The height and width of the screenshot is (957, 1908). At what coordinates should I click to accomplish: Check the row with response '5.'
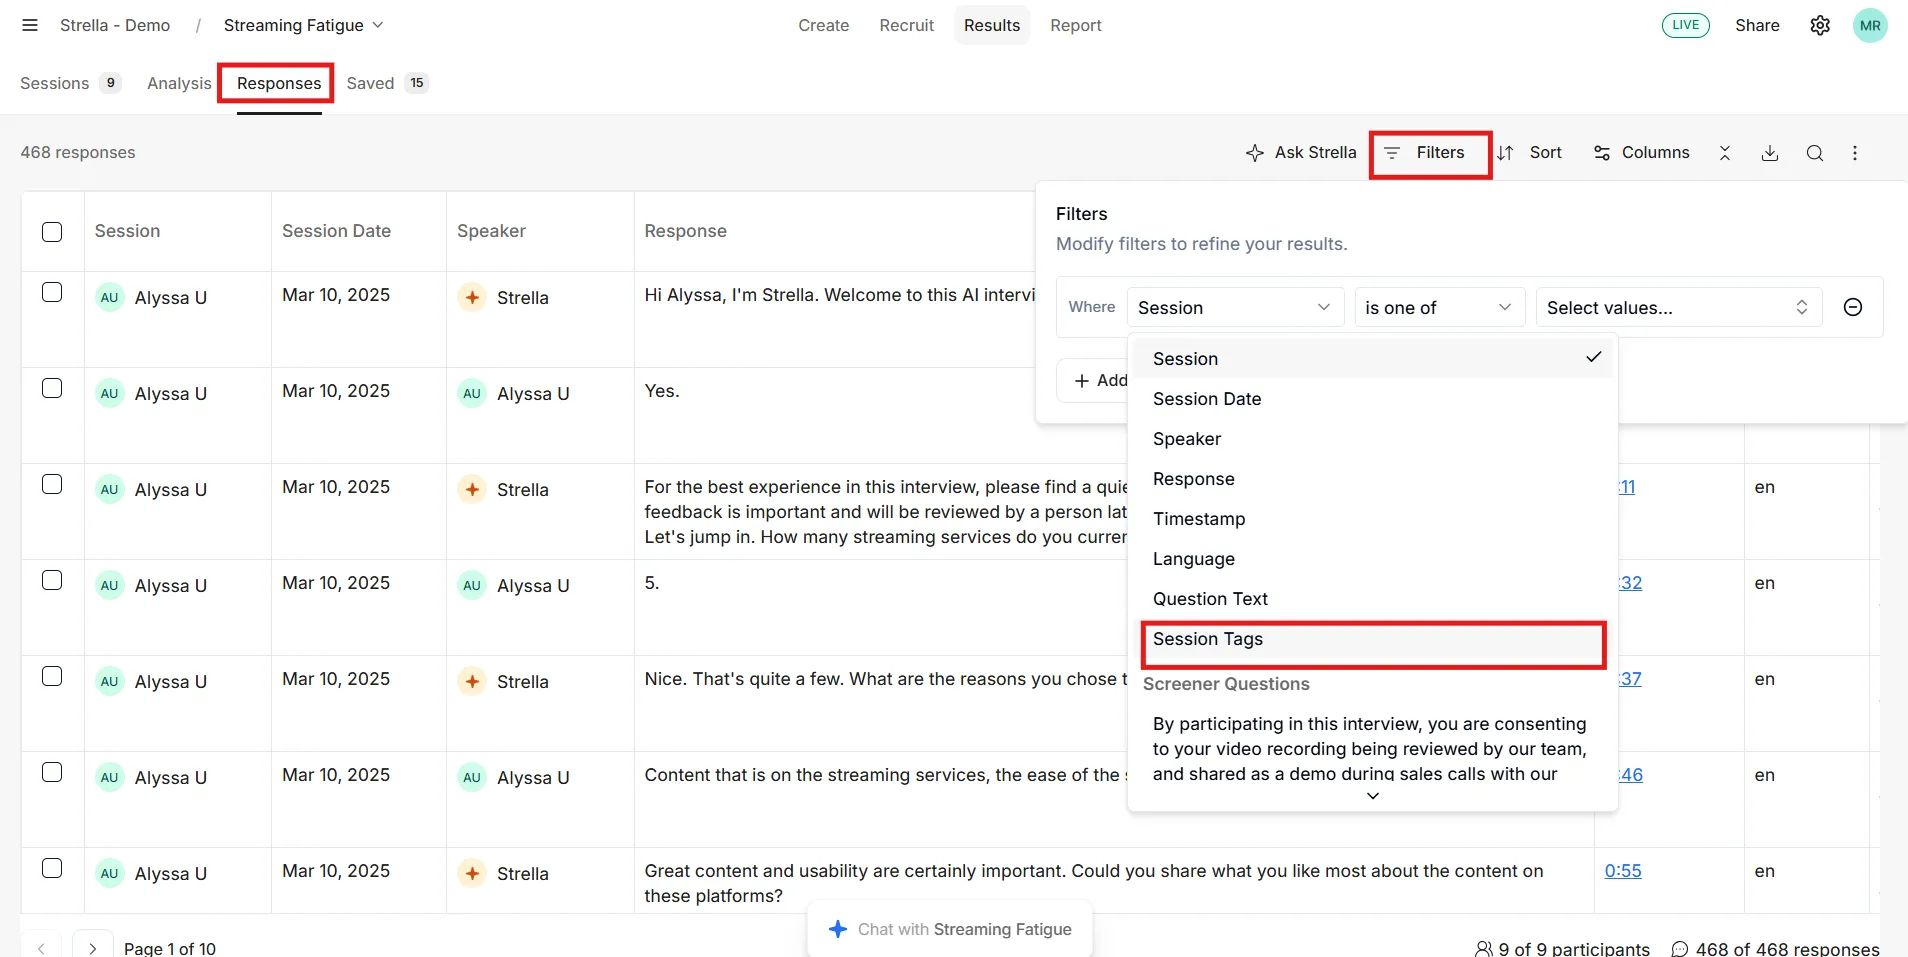pyautogui.click(x=52, y=580)
